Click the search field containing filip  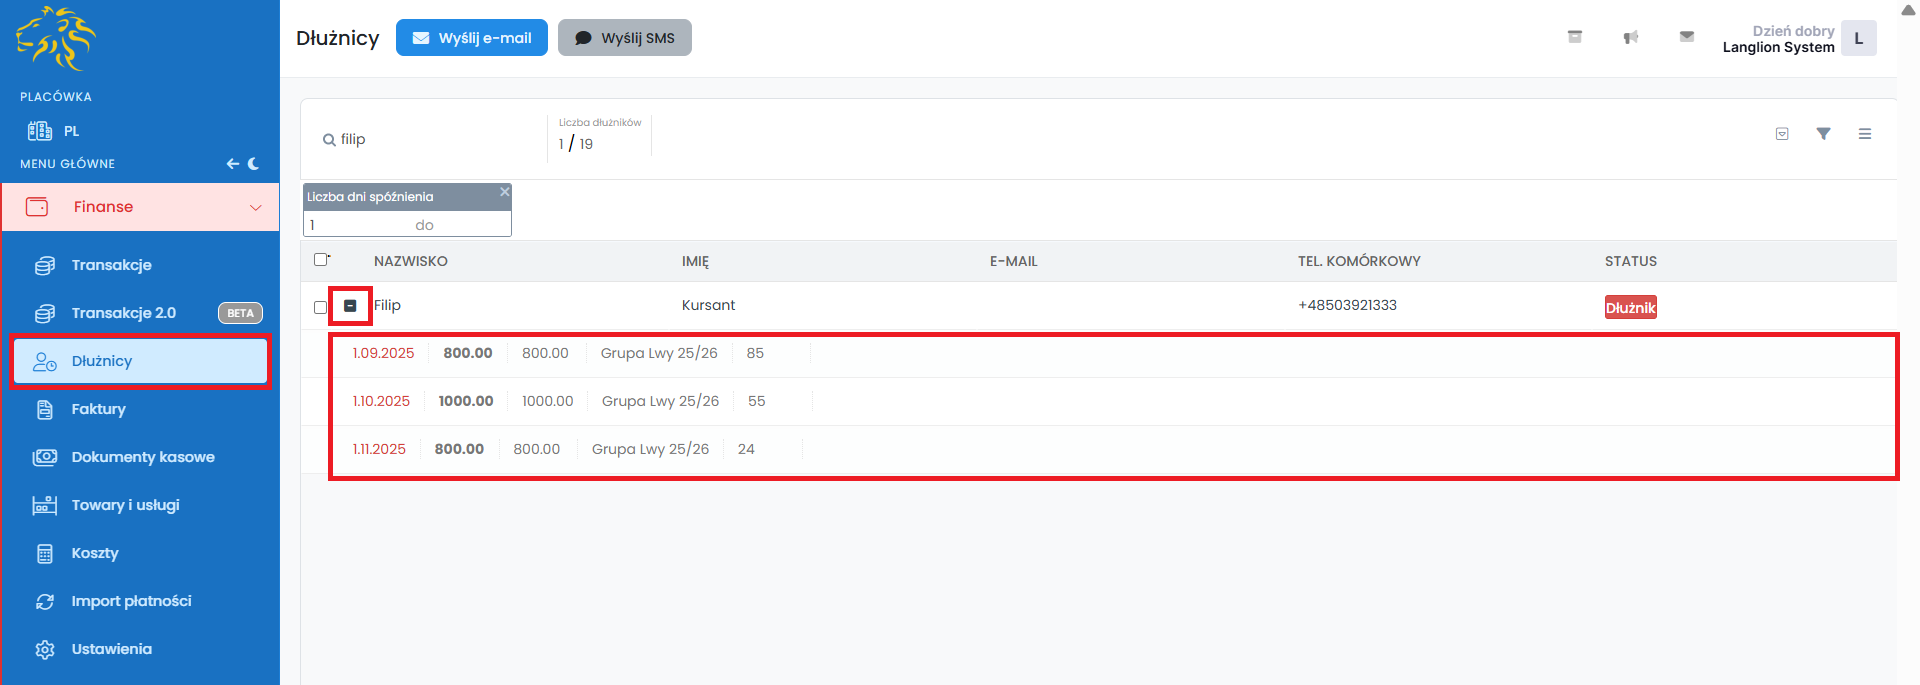click(430, 139)
